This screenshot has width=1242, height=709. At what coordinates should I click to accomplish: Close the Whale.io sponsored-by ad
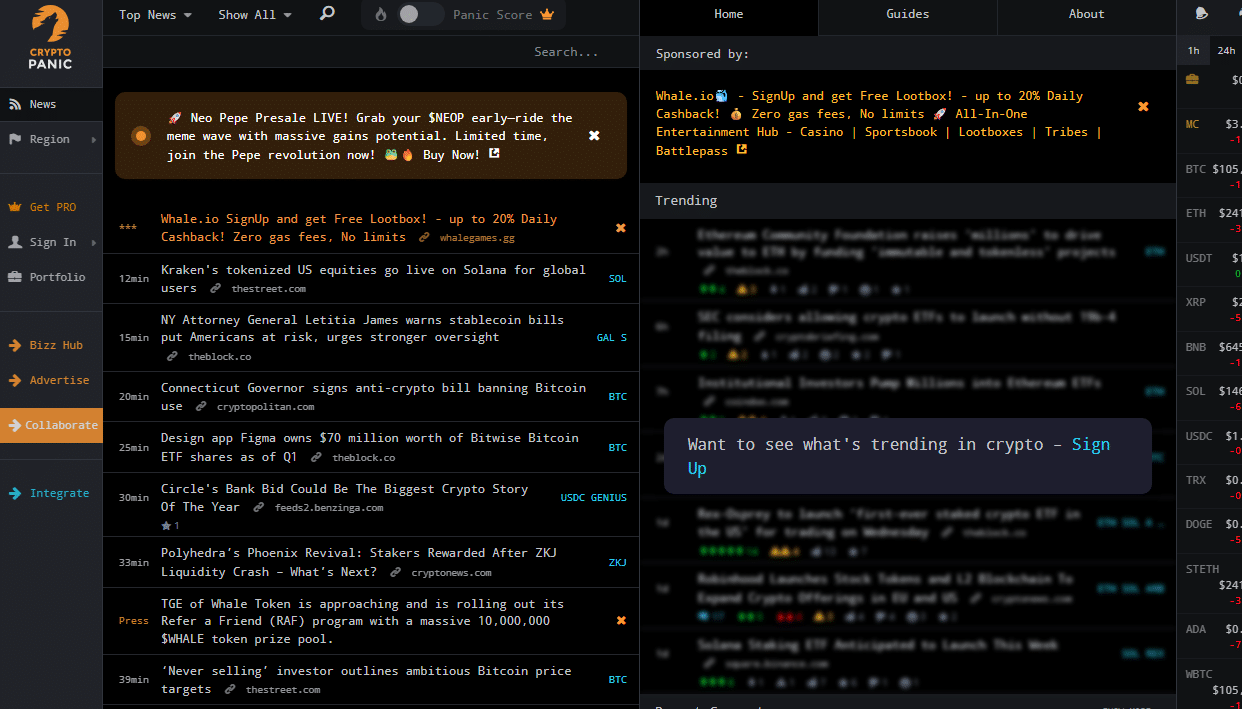point(1143,106)
